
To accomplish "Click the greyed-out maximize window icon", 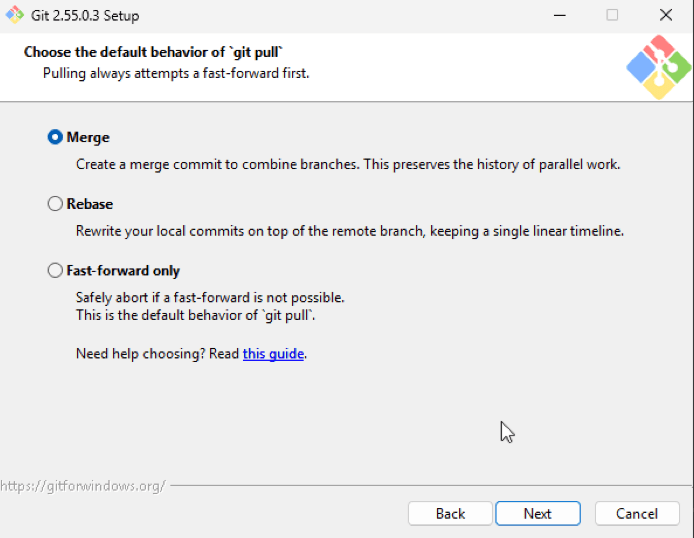I will click(x=613, y=15).
